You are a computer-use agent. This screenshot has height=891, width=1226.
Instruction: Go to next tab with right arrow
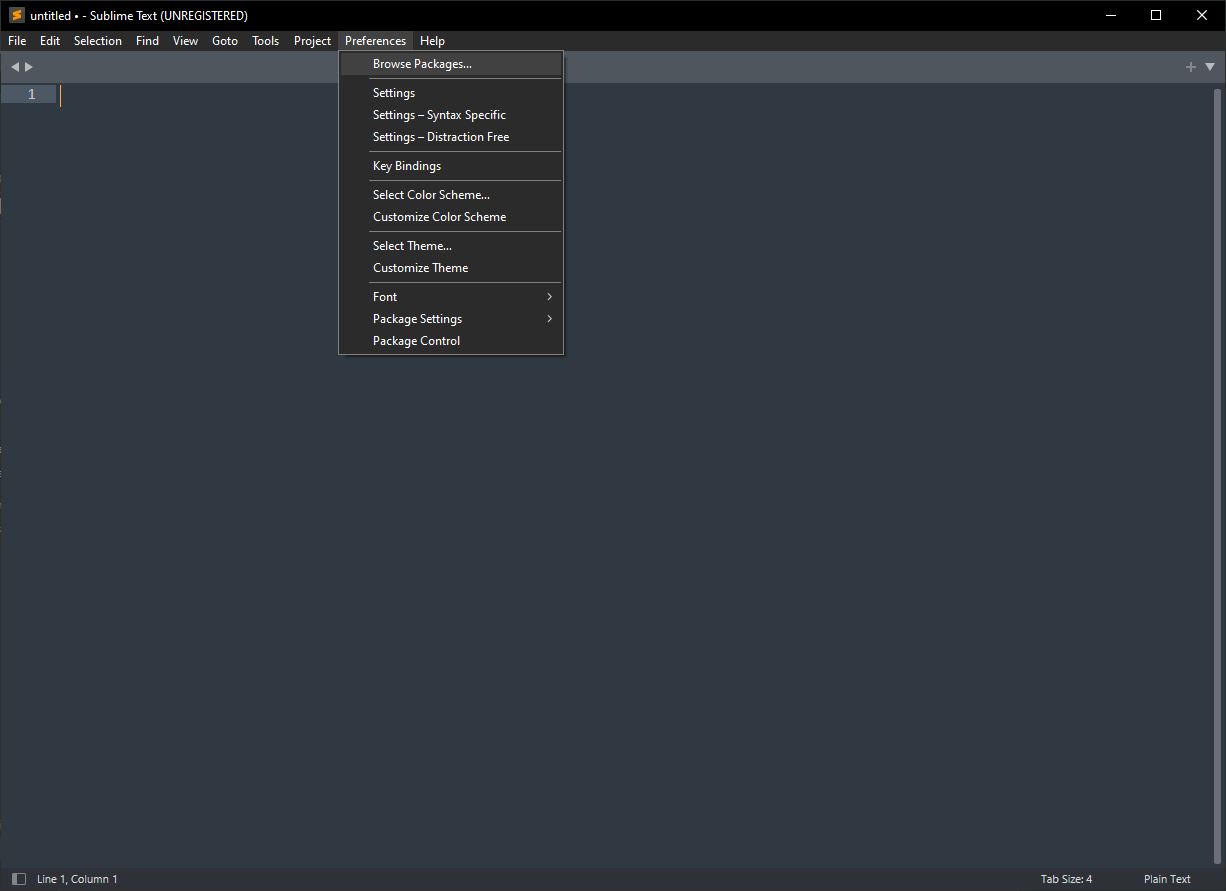coord(29,67)
